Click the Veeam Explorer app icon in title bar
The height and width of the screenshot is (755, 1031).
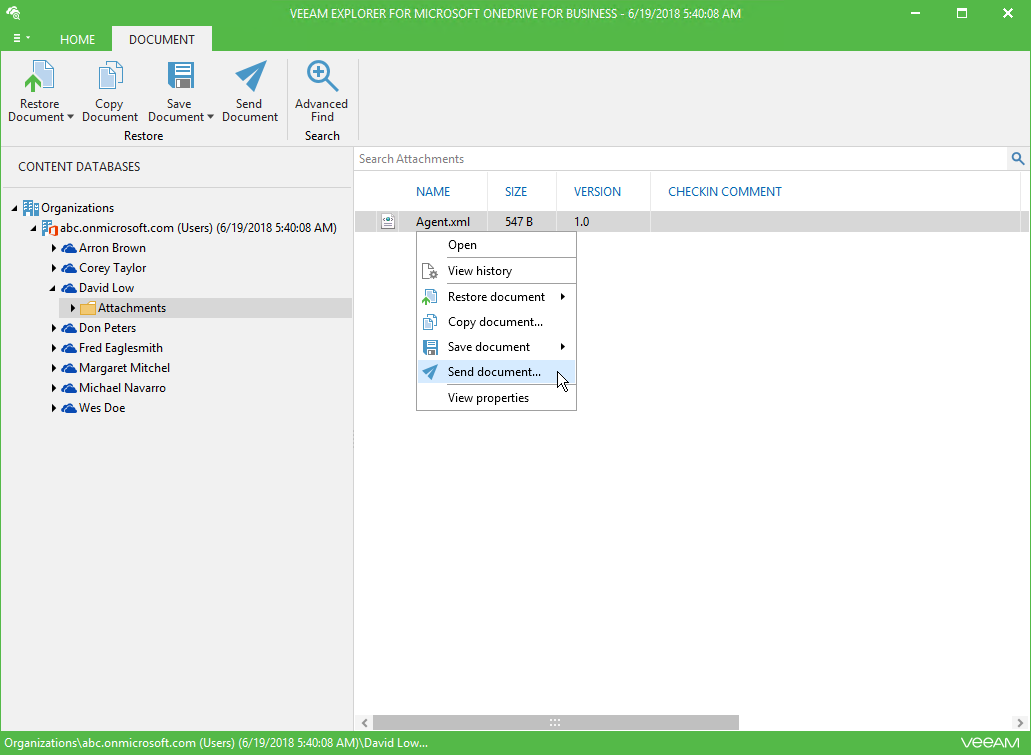(13, 12)
